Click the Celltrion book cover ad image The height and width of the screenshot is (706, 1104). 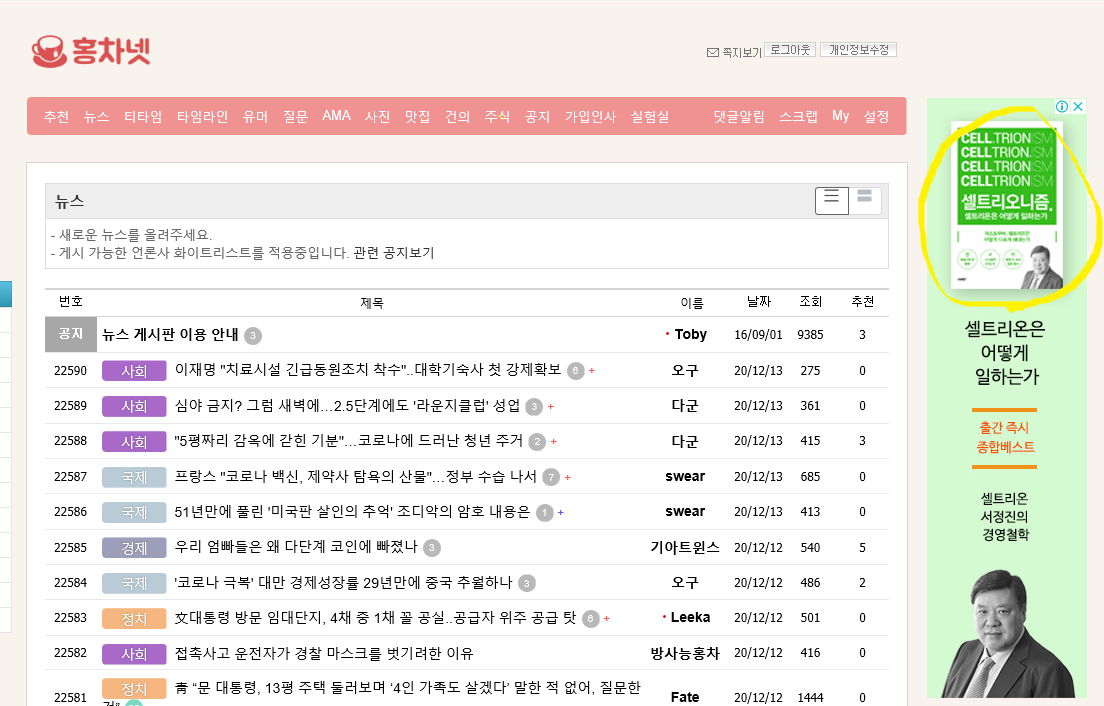[x=1009, y=205]
